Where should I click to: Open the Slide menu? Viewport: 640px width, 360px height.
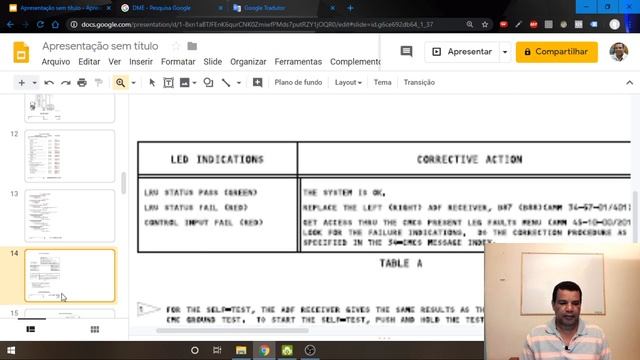click(213, 62)
